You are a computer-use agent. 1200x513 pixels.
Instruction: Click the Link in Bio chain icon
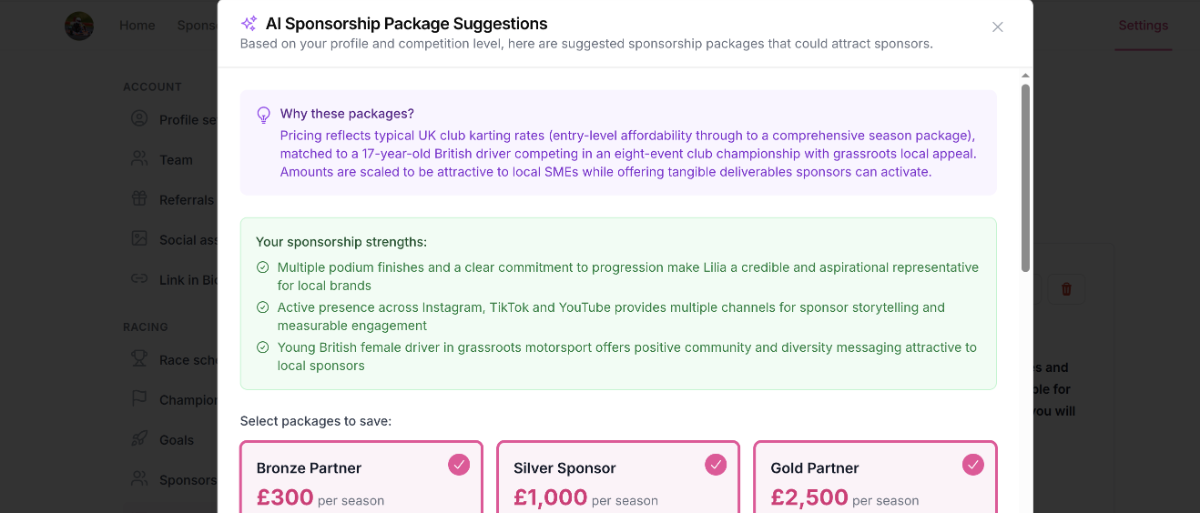coord(140,279)
